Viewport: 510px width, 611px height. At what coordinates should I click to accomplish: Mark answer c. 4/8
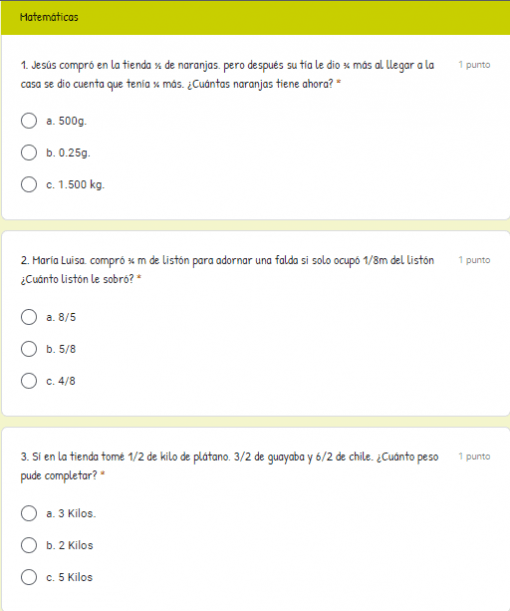tap(29, 381)
